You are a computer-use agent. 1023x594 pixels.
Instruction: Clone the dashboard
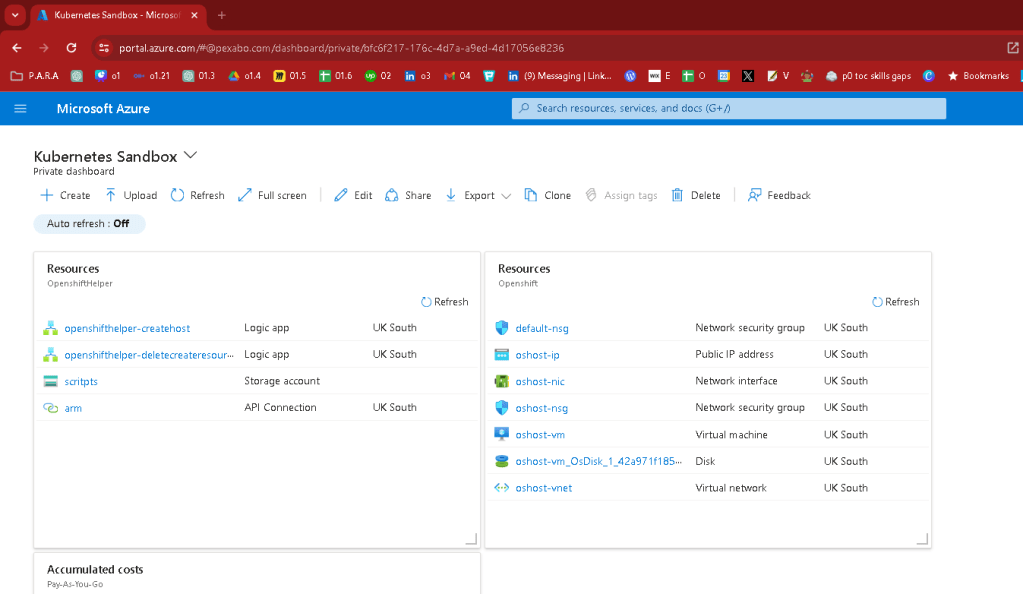click(x=547, y=195)
